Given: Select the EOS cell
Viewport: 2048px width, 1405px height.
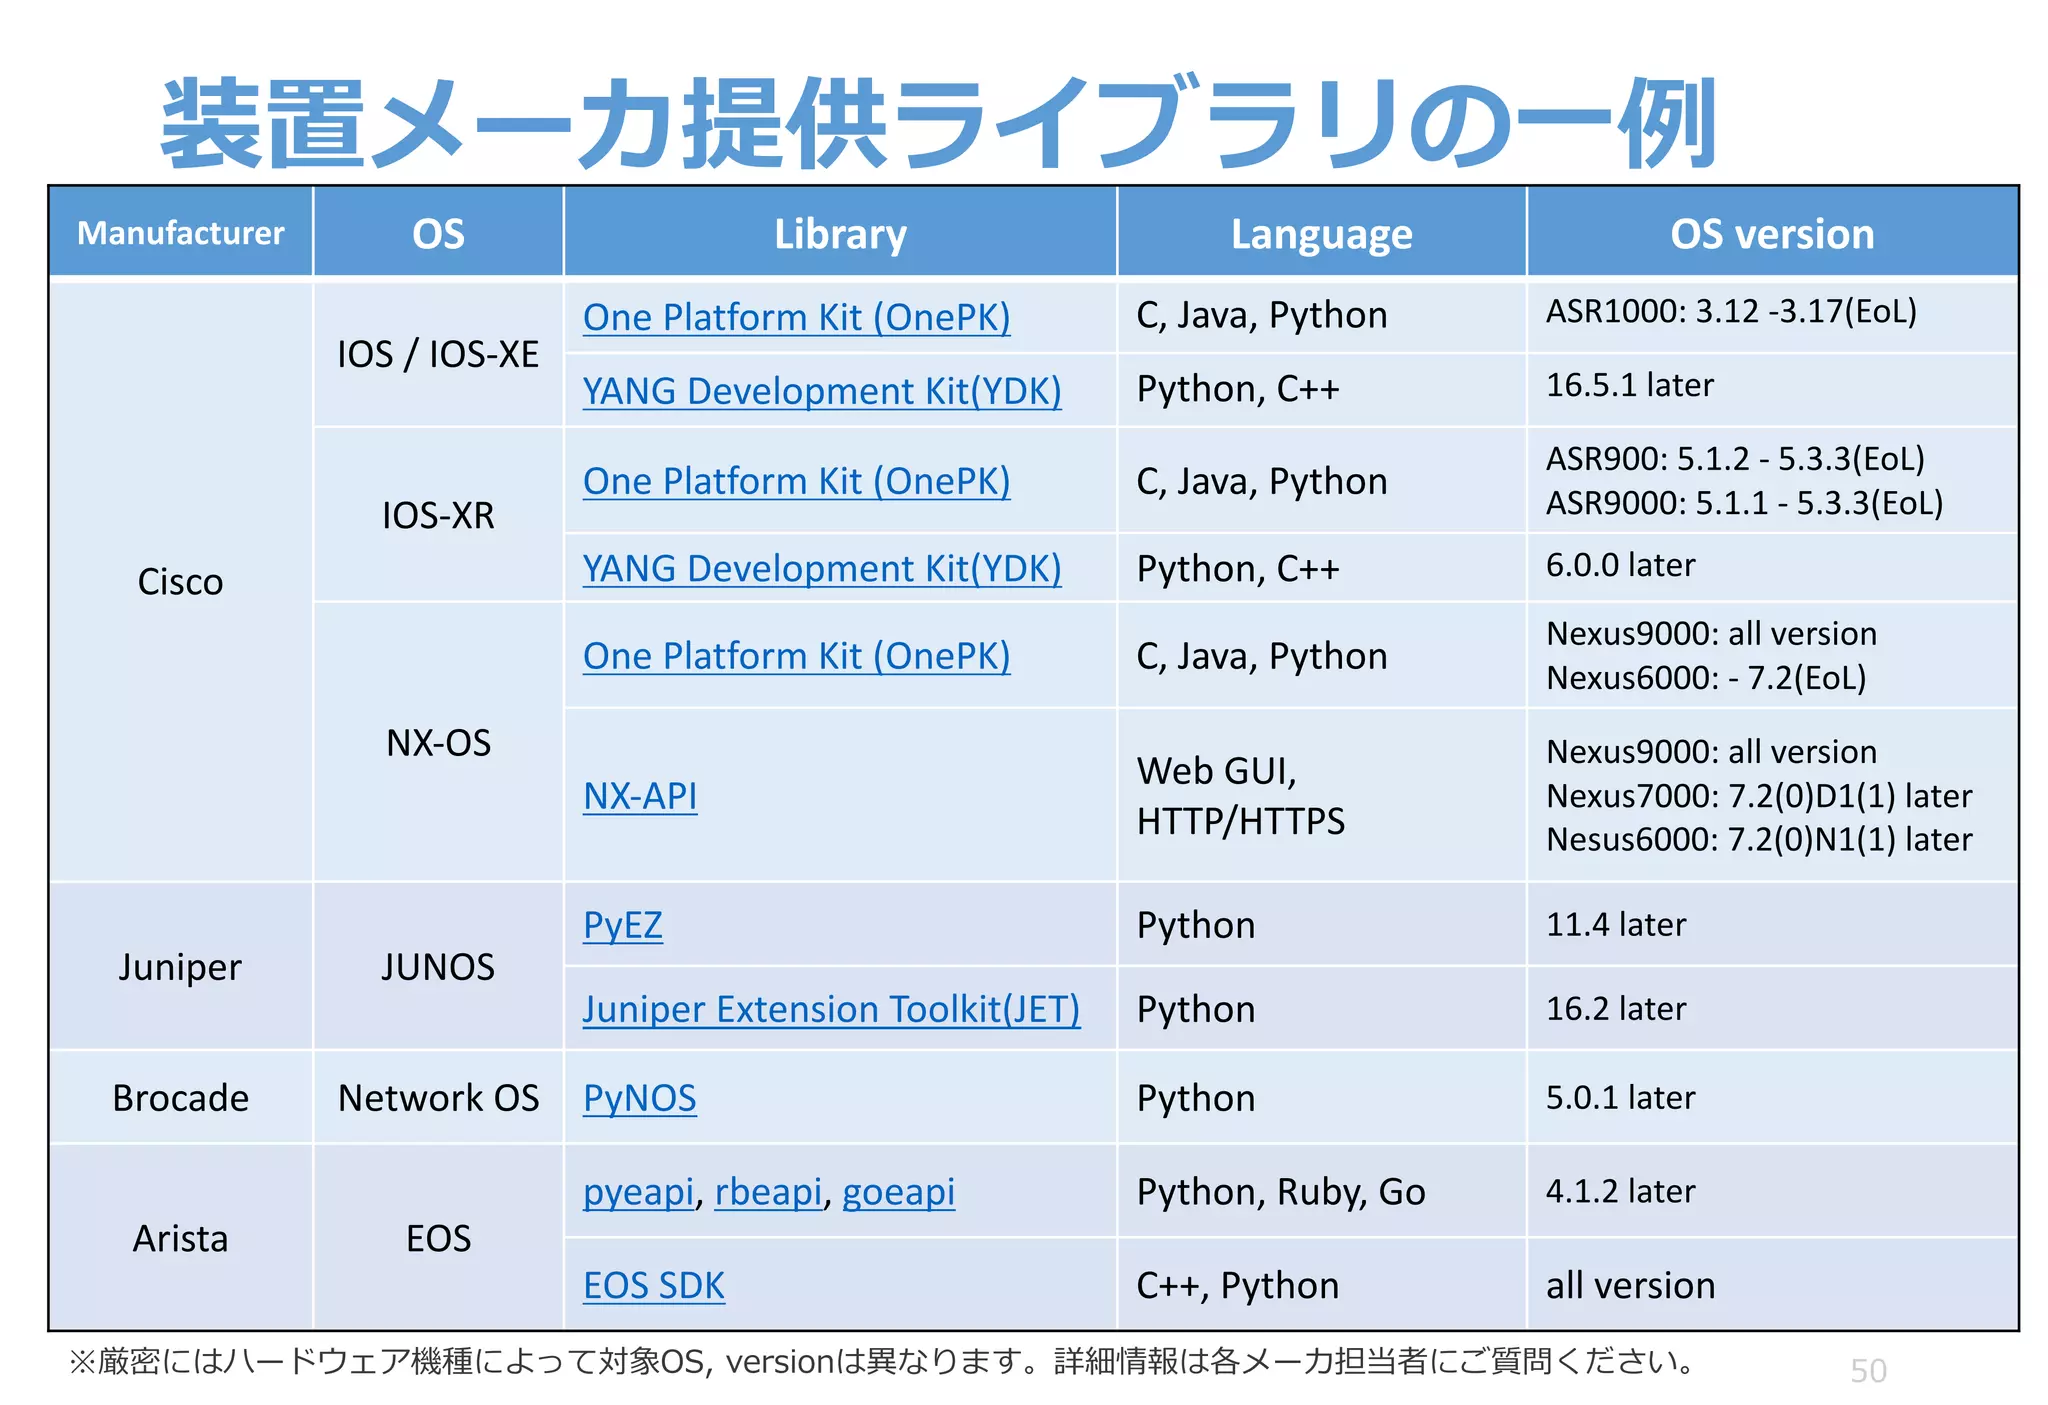Looking at the screenshot, I should coord(439,1238).
